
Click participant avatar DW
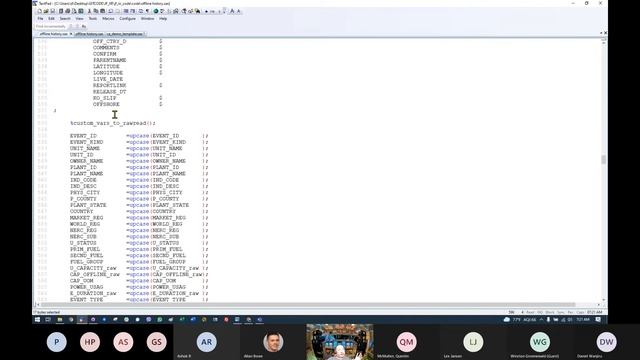click(606, 342)
